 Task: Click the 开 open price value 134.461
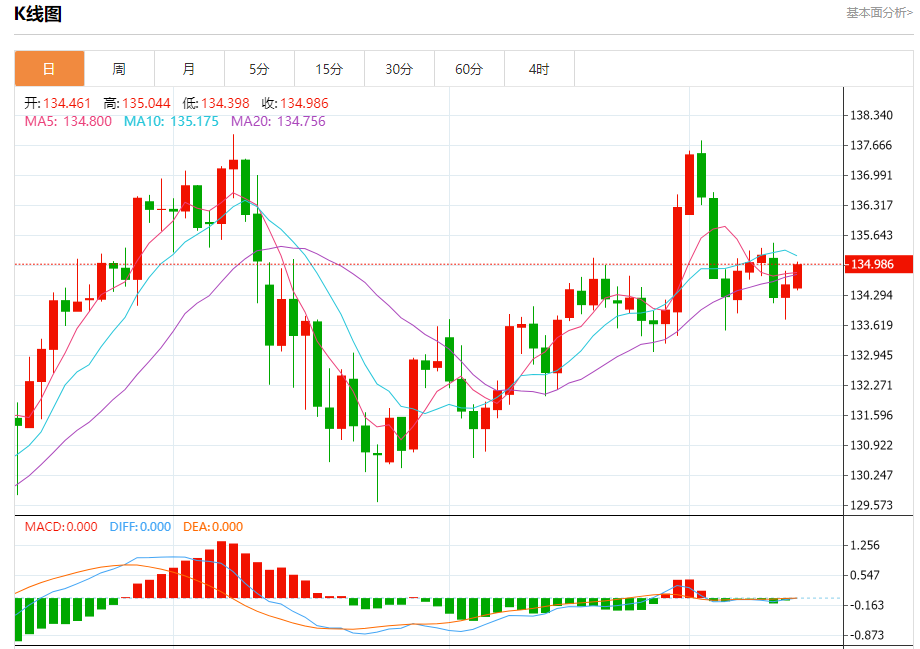click(67, 103)
